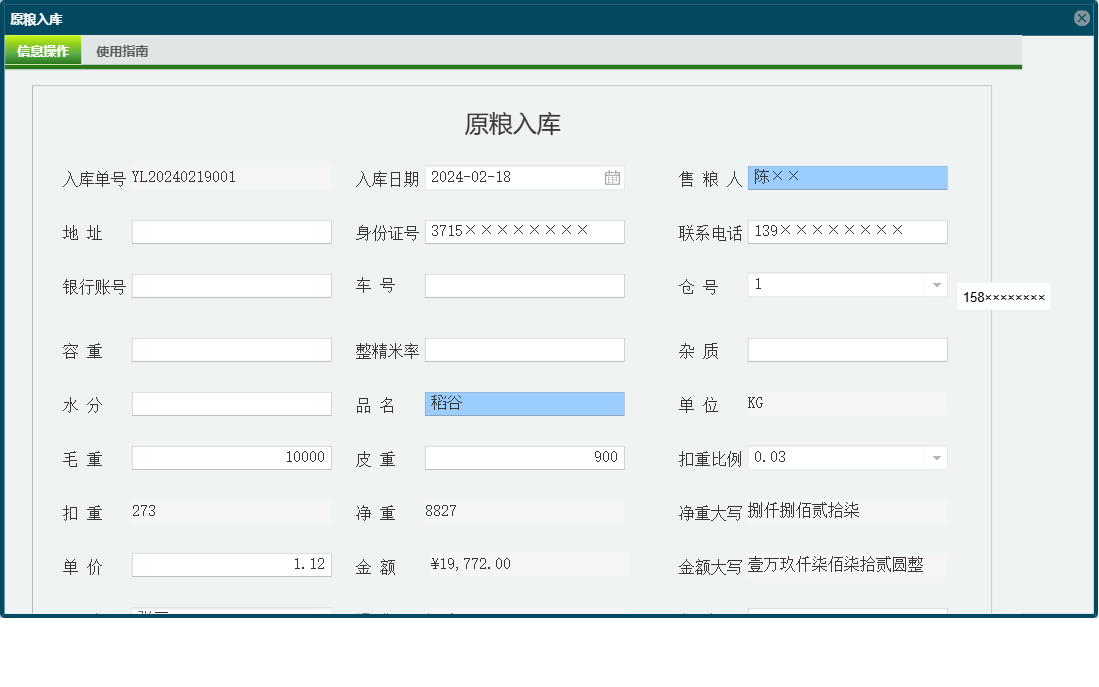Viewport: 1099px width, 687px height.
Task: Select the 银行账号 input box
Action: 231,285
